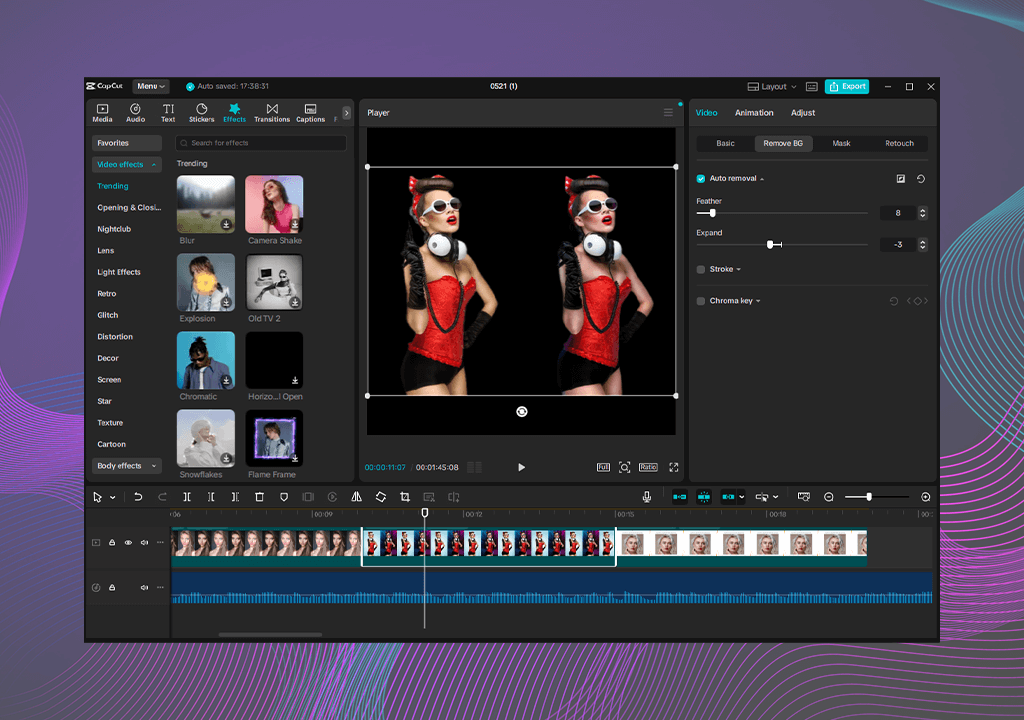
Task: Click the Export button
Action: pos(847,86)
